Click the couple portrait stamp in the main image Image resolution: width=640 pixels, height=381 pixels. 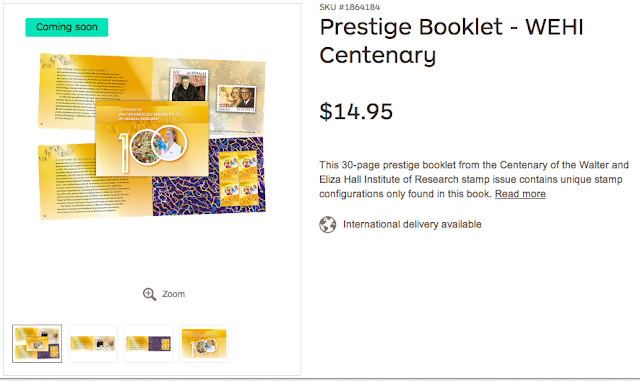237,99
